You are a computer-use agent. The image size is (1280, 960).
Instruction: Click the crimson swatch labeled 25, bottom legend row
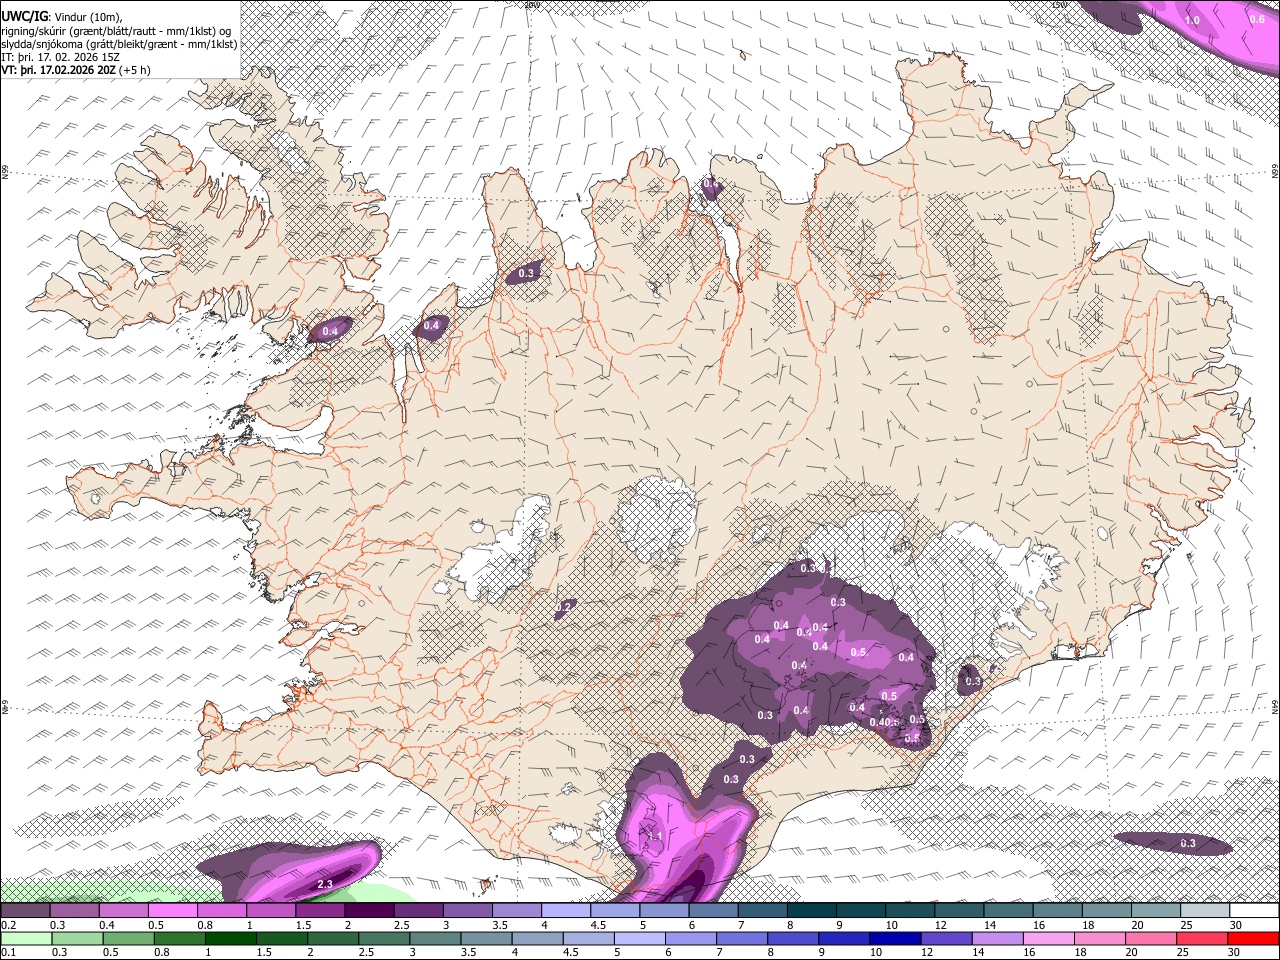1201,938
